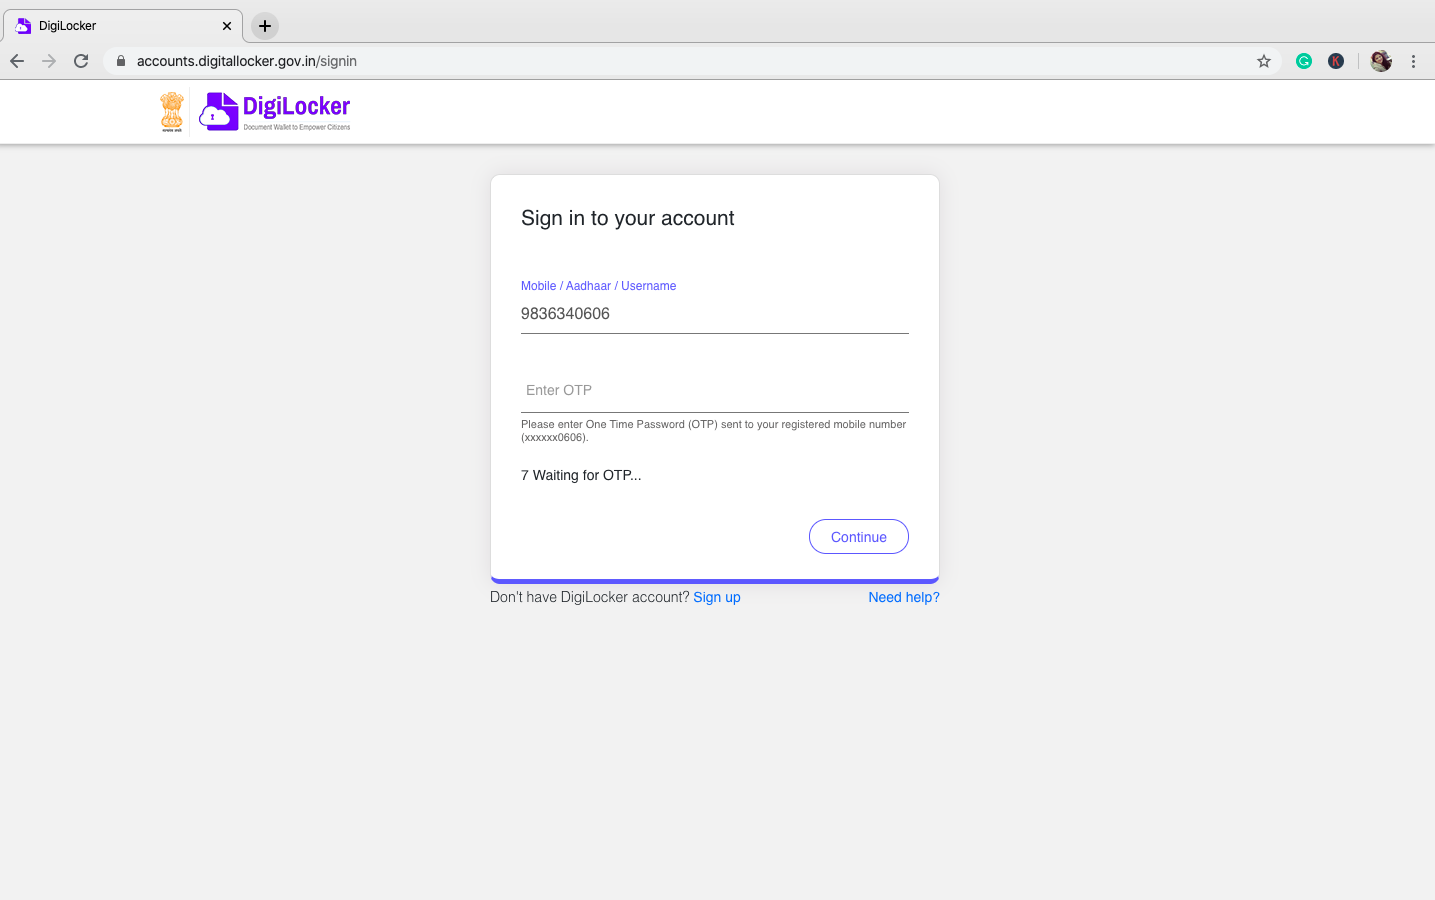Click the browser forward arrow

click(49, 61)
